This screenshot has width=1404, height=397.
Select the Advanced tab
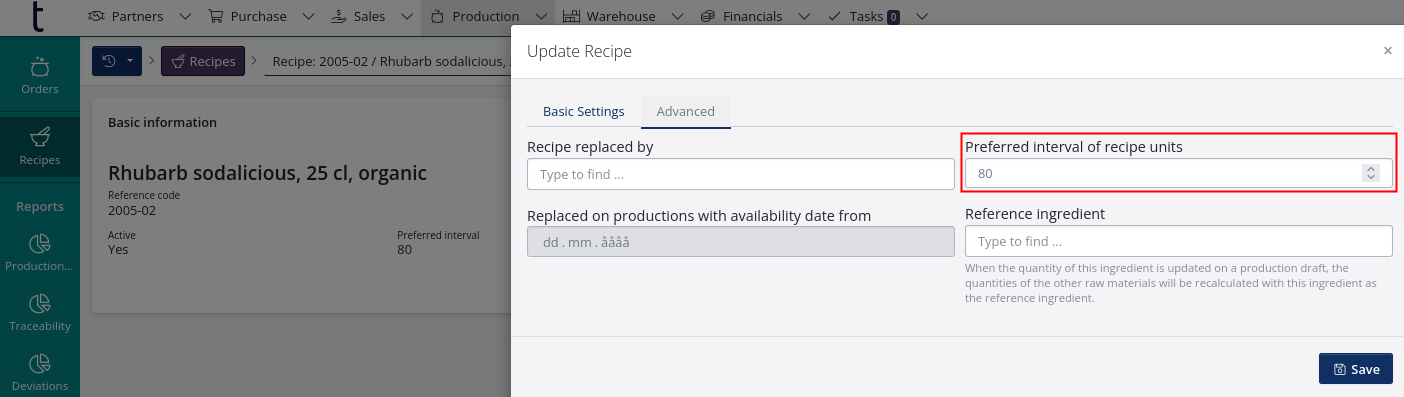[x=686, y=111]
